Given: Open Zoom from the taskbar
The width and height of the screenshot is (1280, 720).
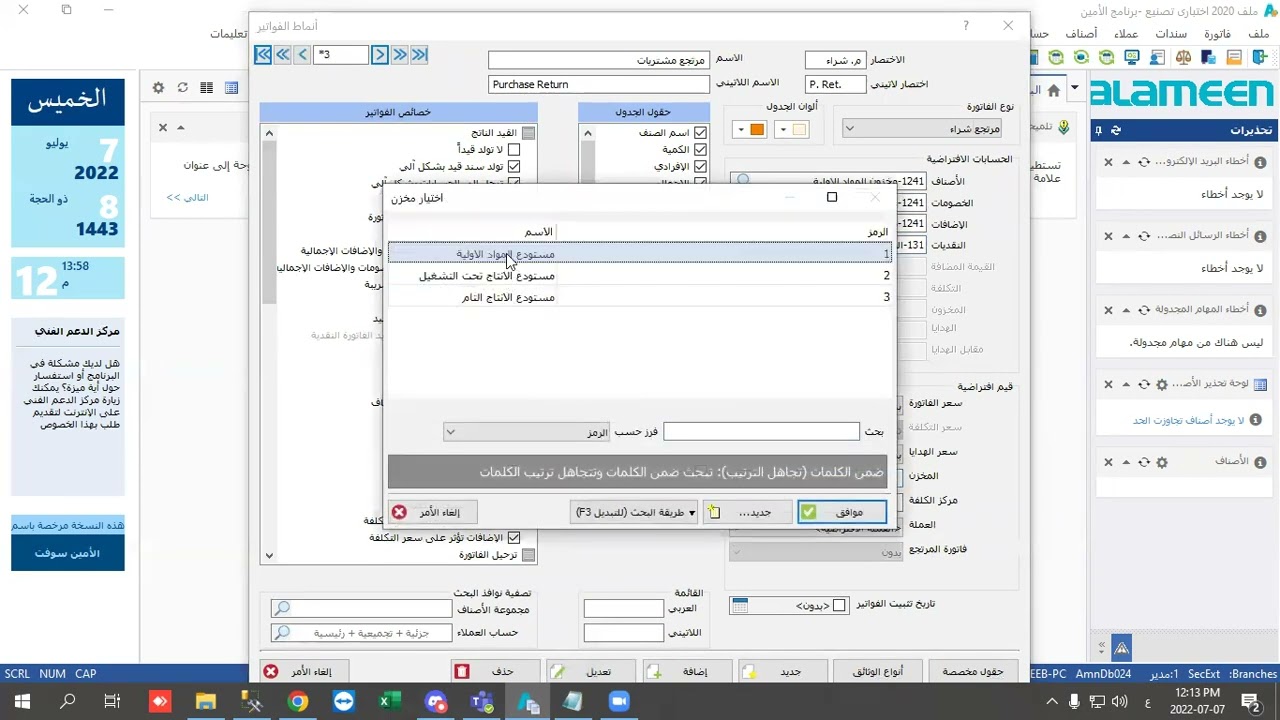Looking at the screenshot, I should coord(619,702).
